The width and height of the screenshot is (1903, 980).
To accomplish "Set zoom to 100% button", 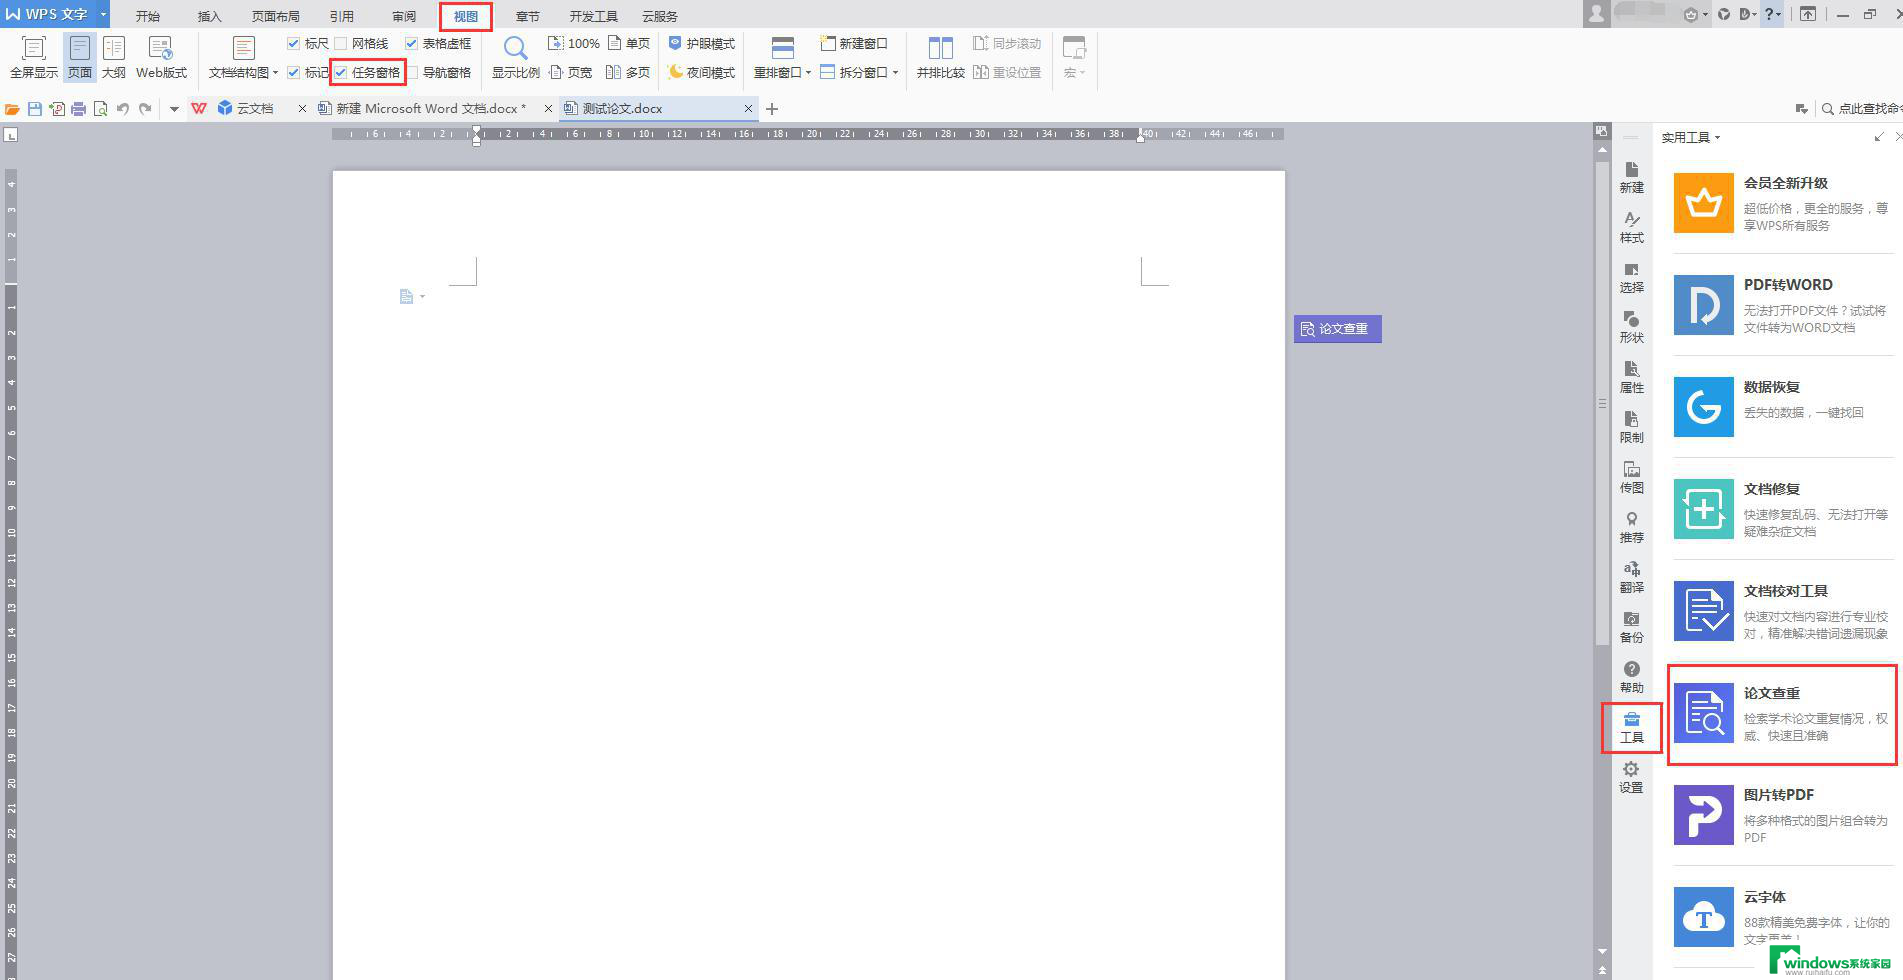I will tap(574, 44).
